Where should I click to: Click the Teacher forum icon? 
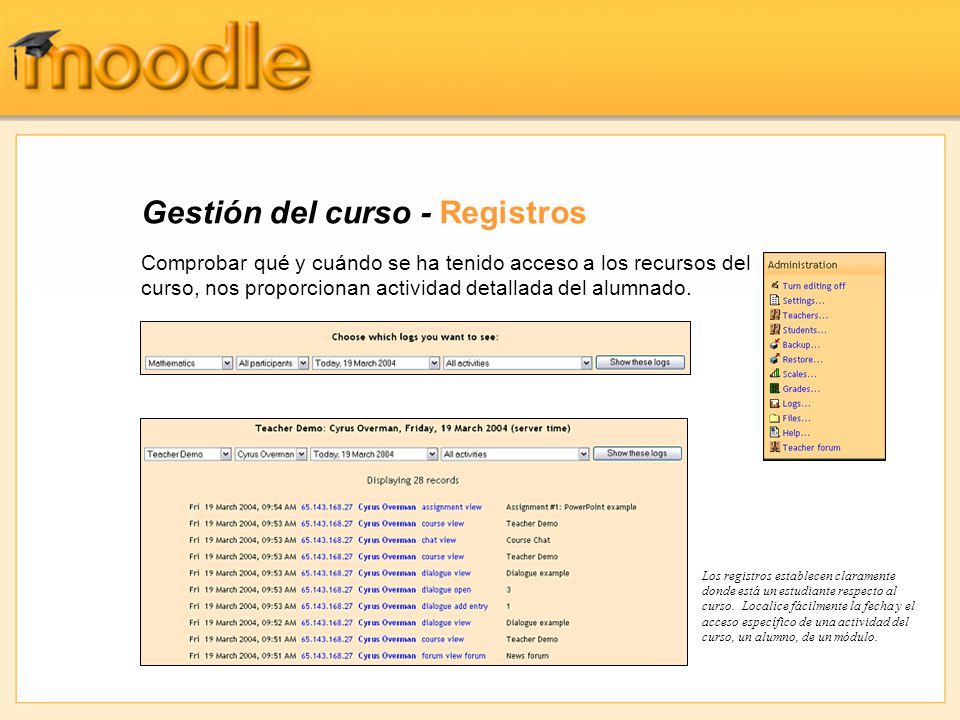pyautogui.click(x=774, y=447)
